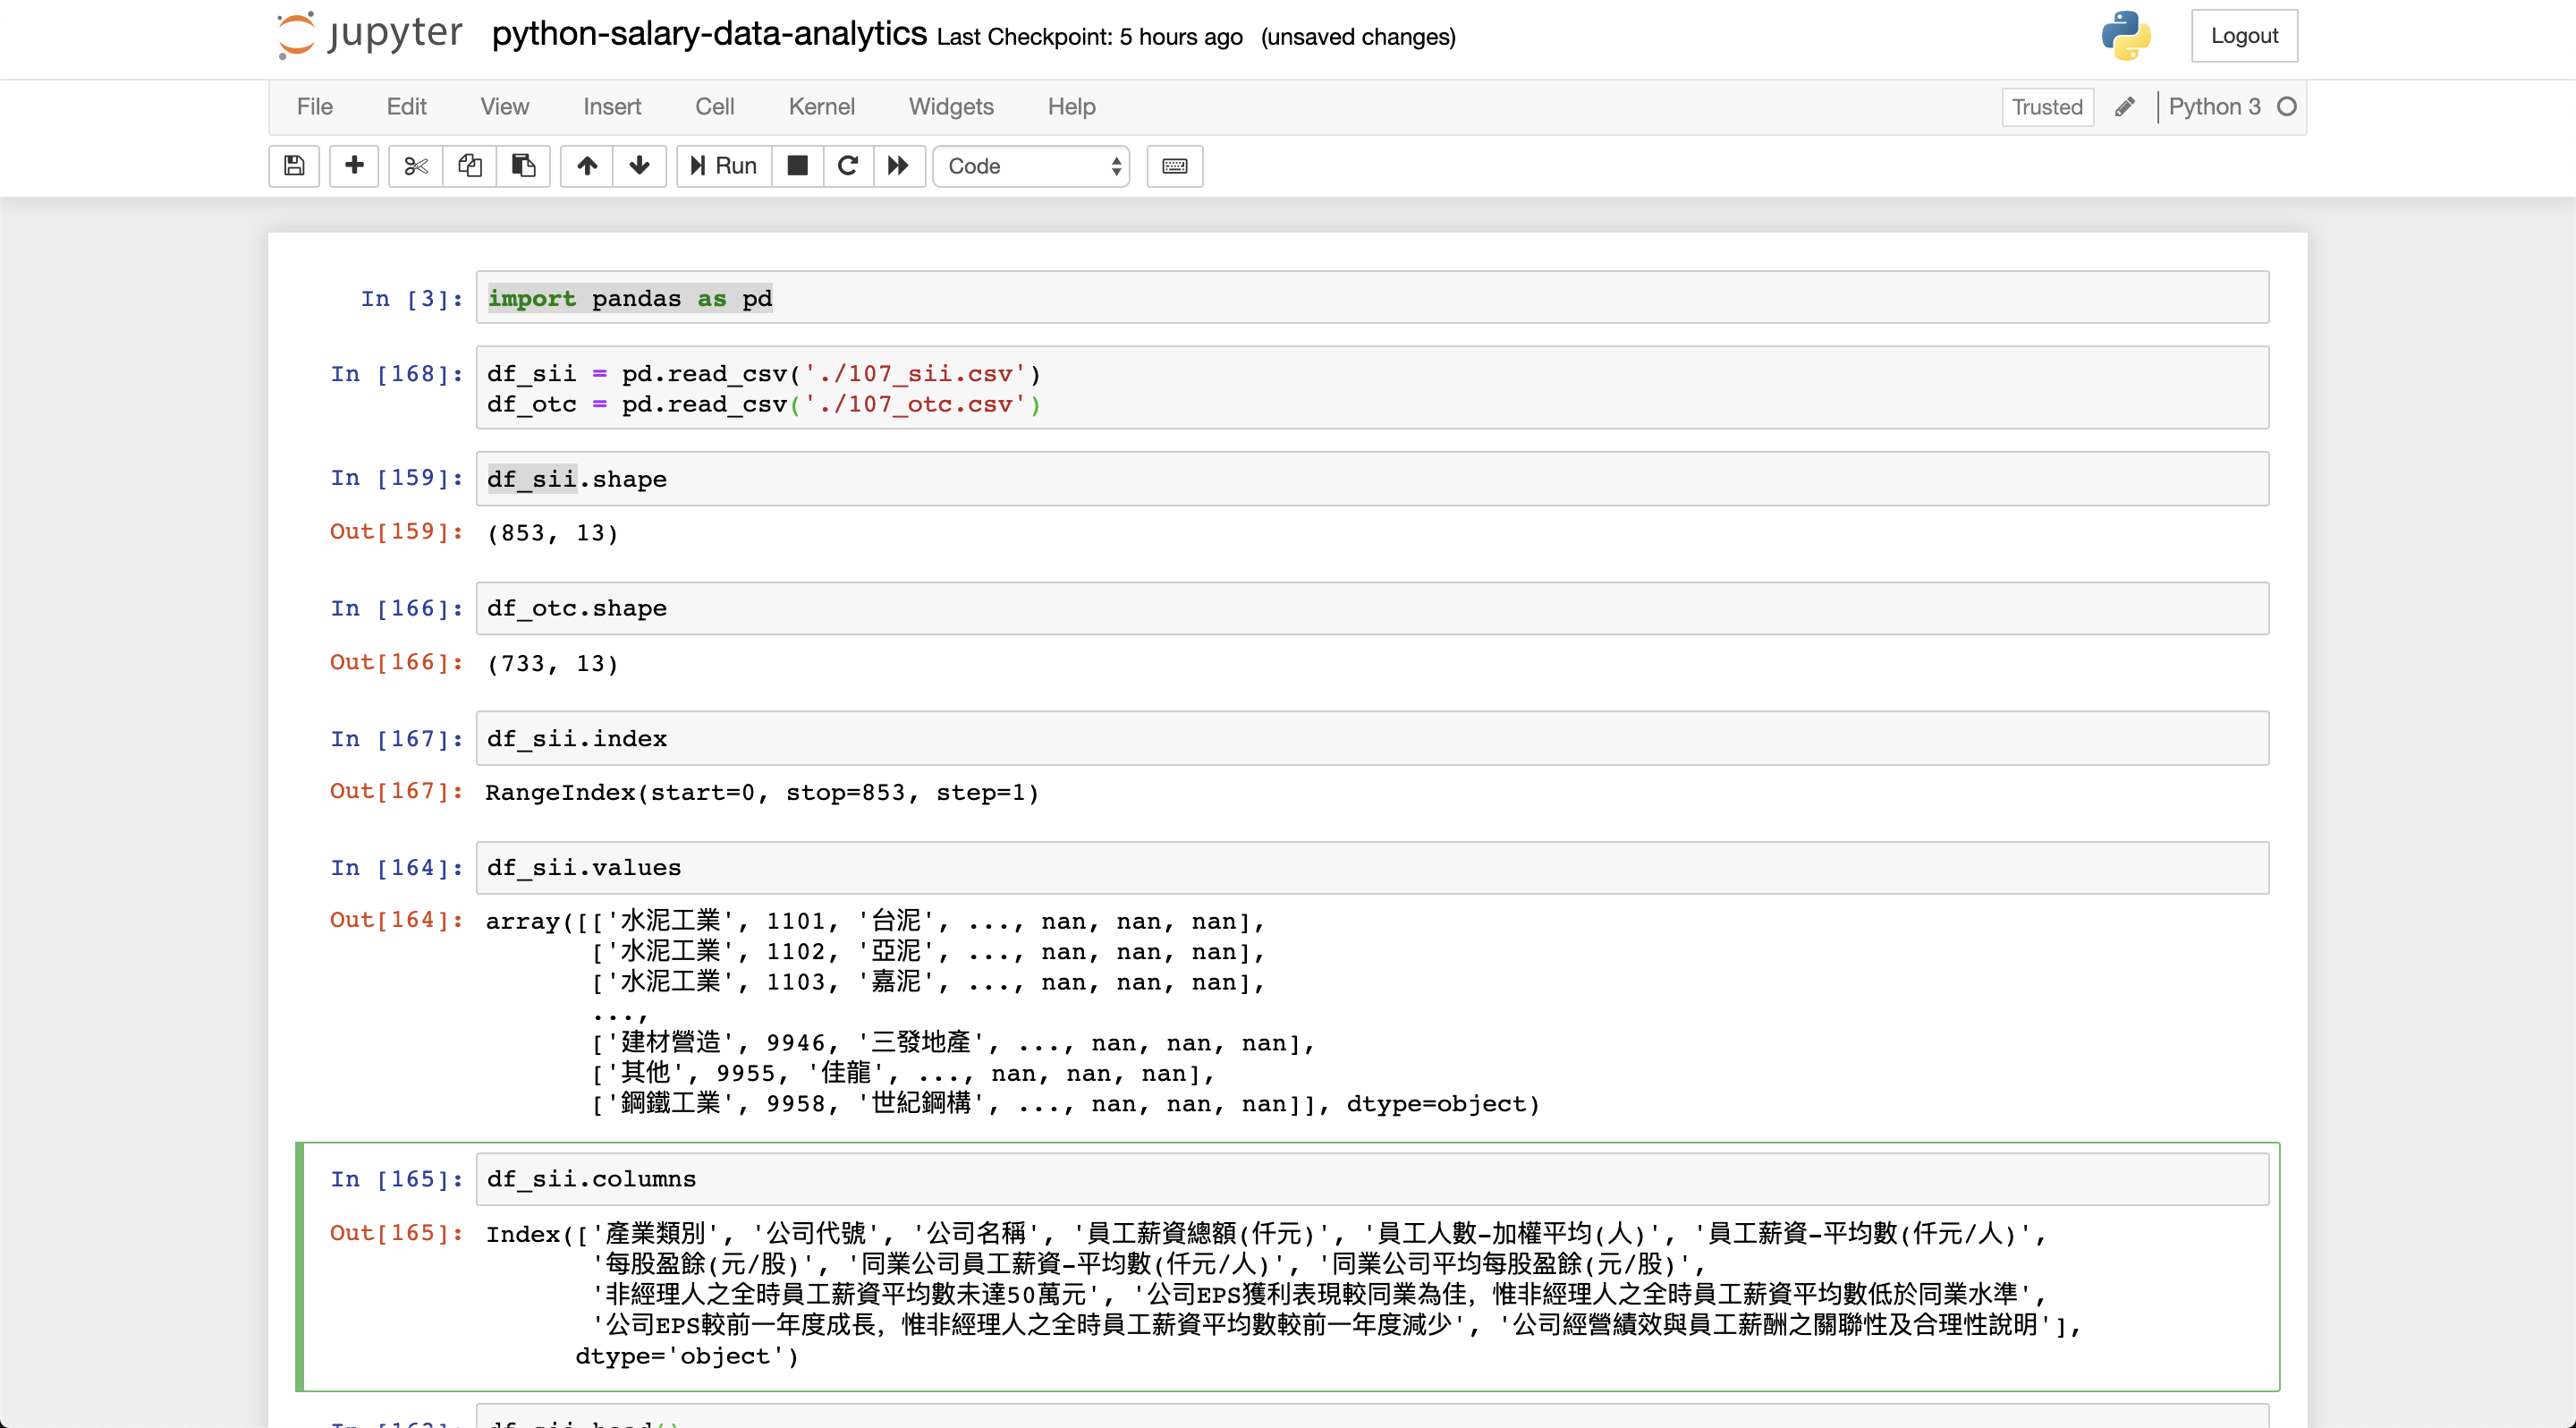Open the Edit menu
This screenshot has width=2576, height=1428.
pos(406,107)
